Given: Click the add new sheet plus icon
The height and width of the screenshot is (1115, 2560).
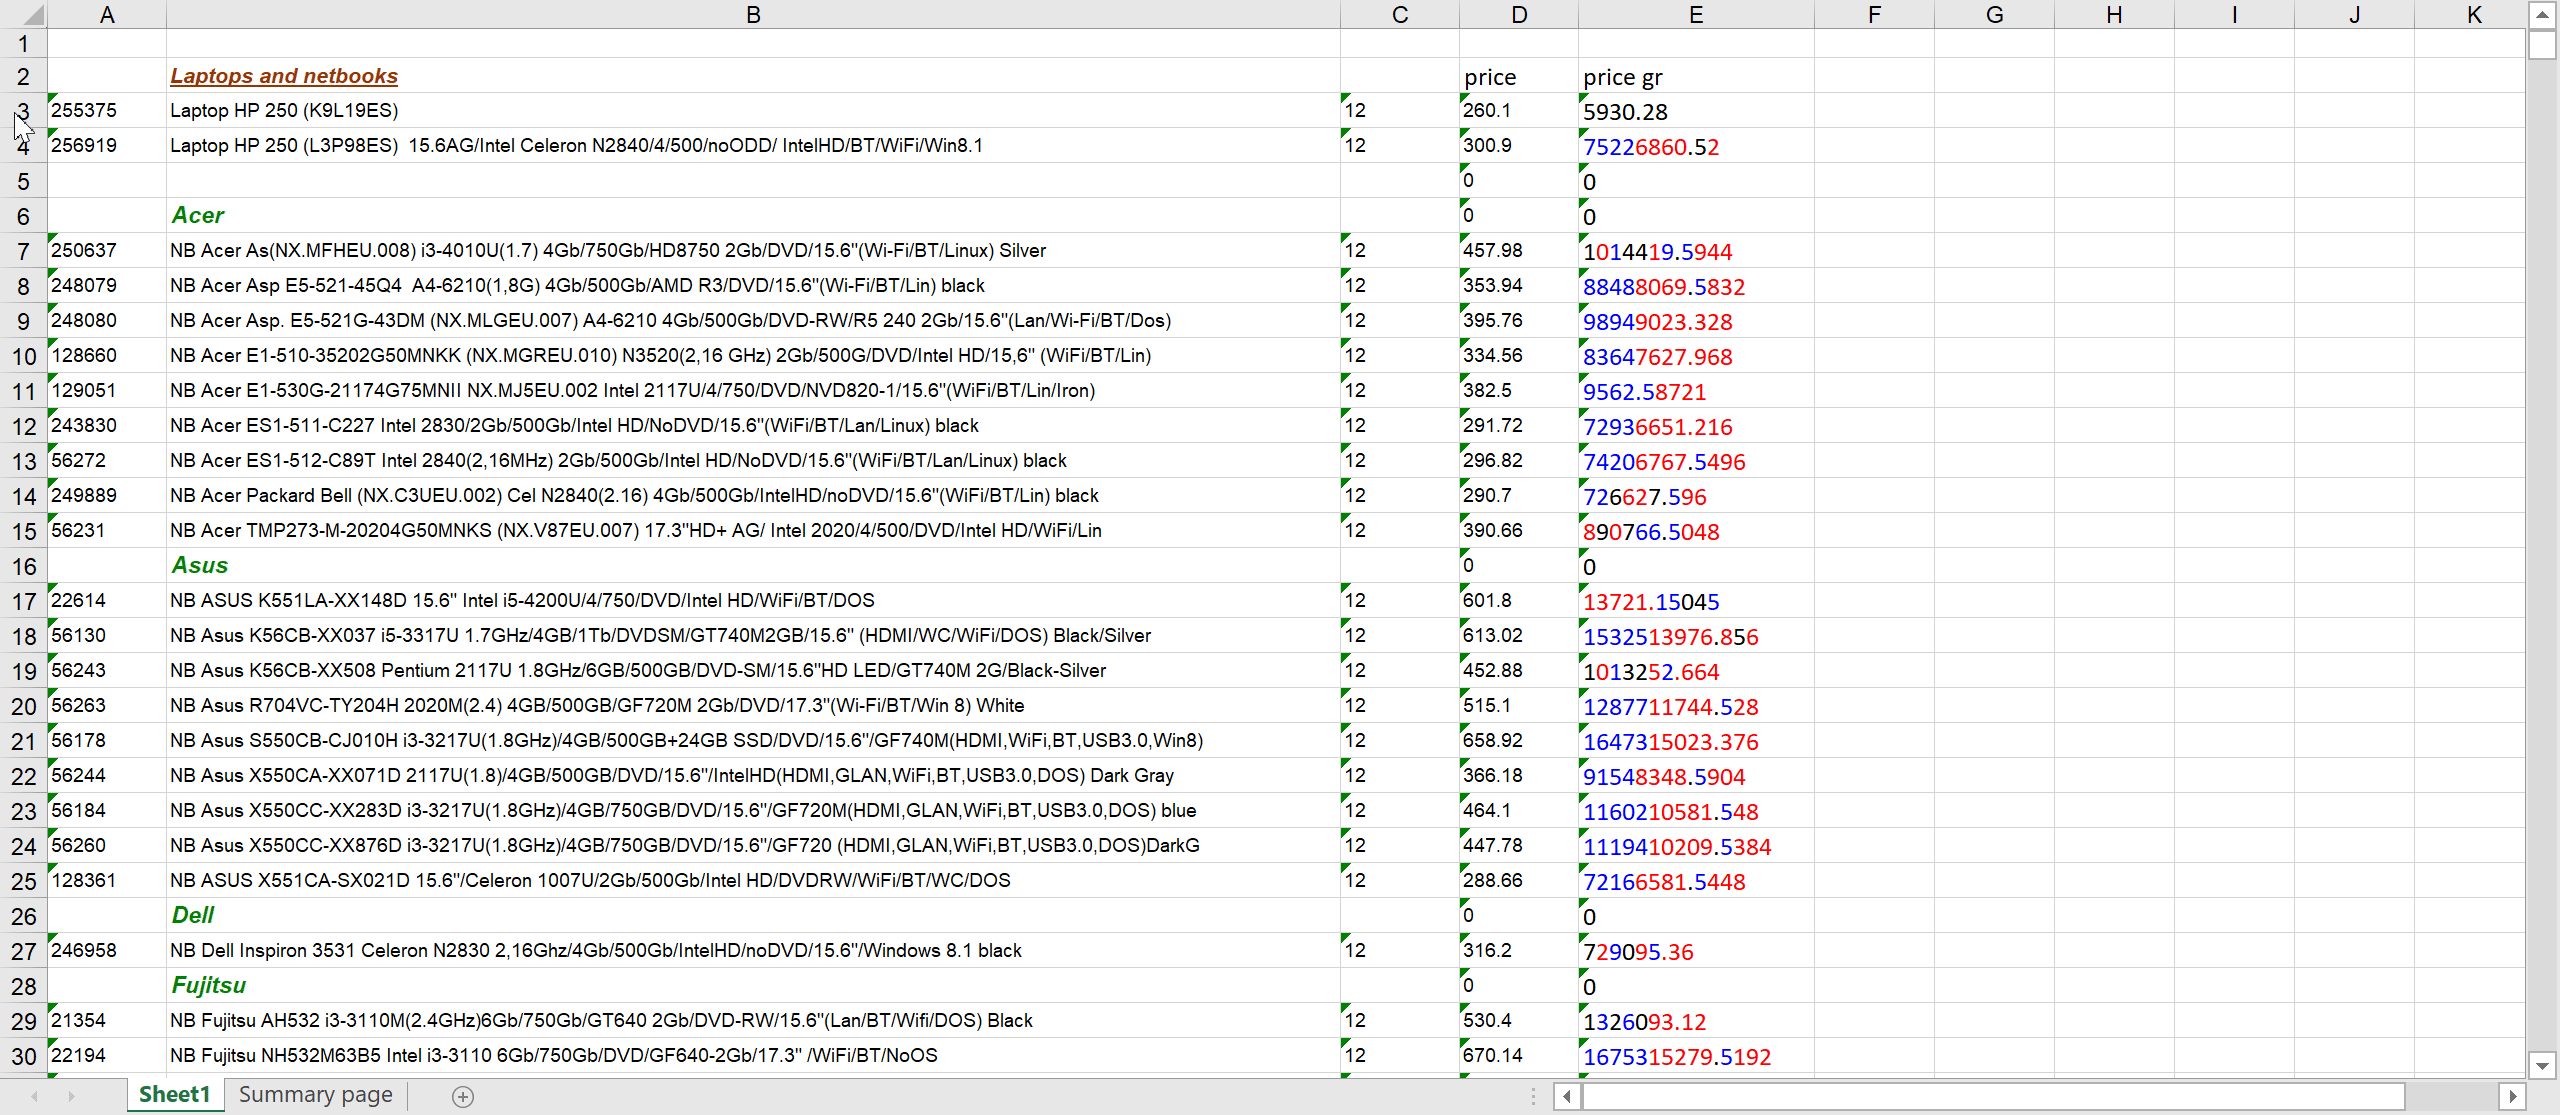Looking at the screenshot, I should 462,1096.
